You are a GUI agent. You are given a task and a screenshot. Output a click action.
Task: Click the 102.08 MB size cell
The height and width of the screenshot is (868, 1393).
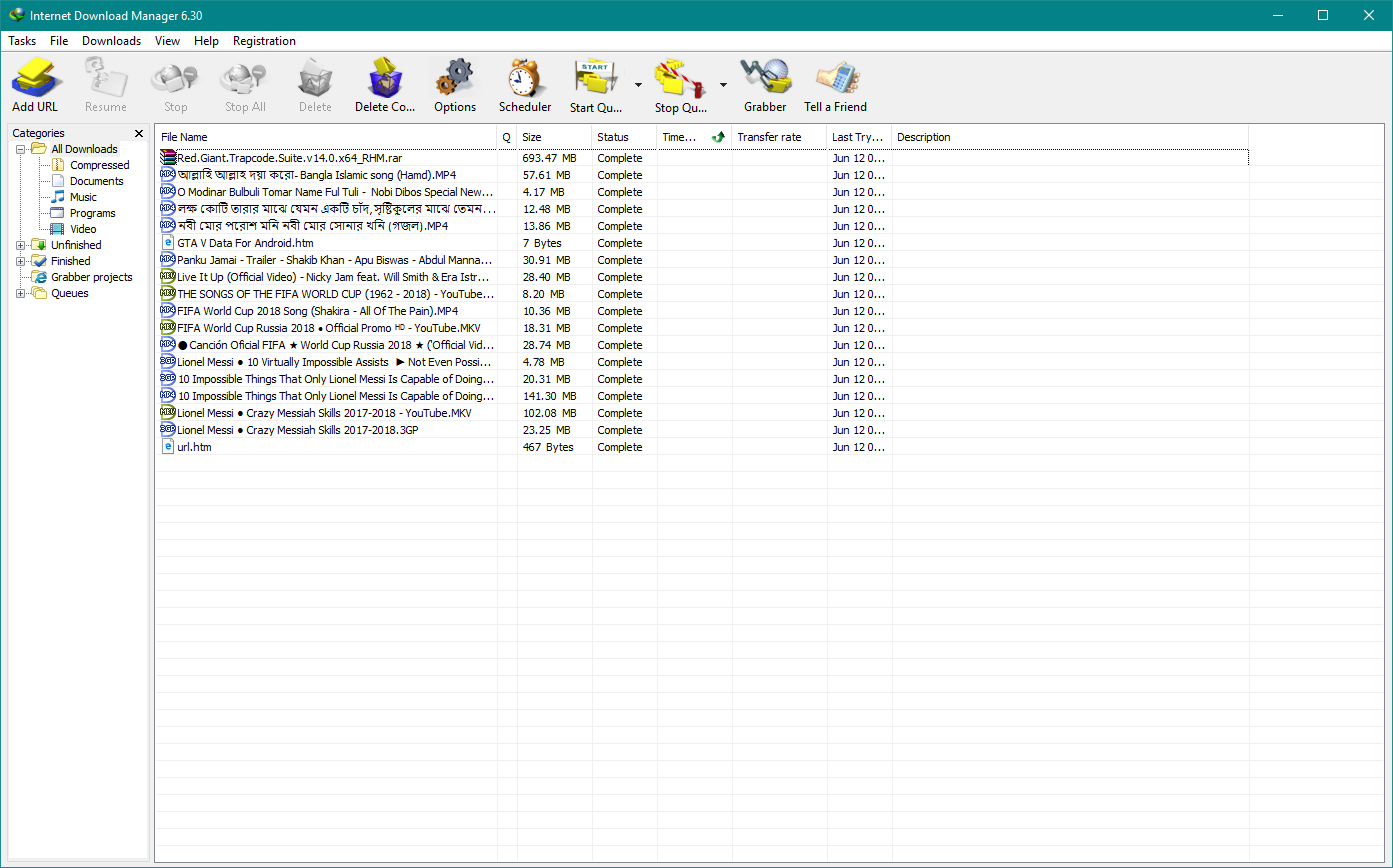pyautogui.click(x=549, y=413)
